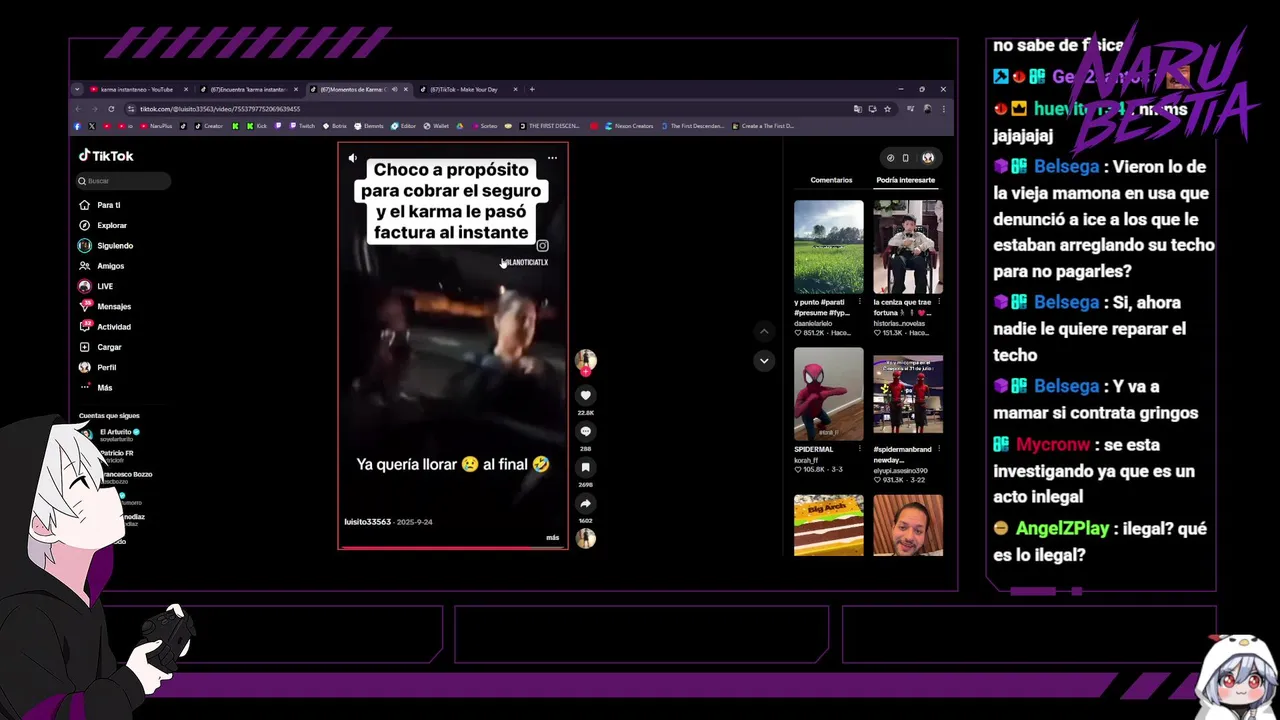
Task: Bookmark this page with star icon
Action: tap(887, 109)
